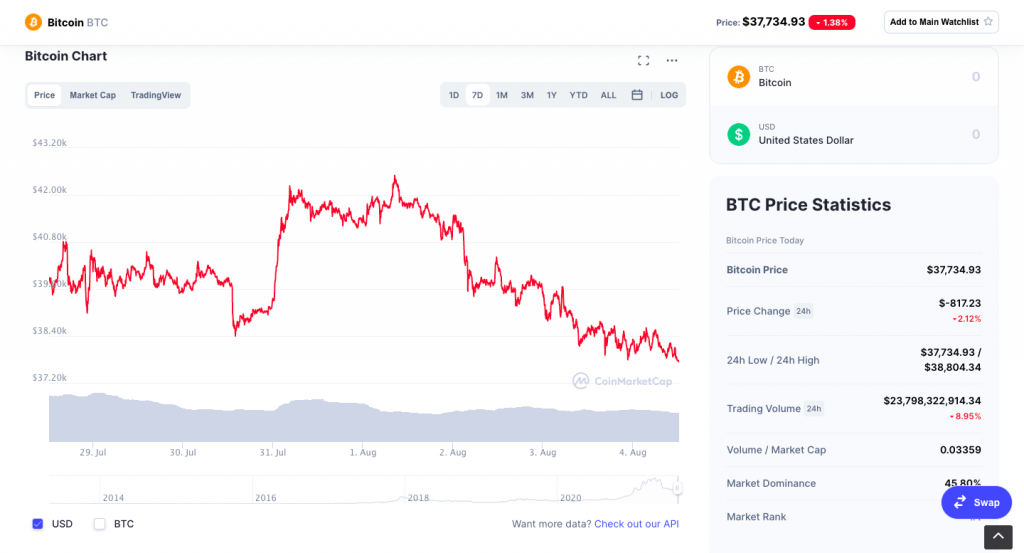Screen dimensions: 1024x553
Task: Click the $38,804.34 24h high value
Action: pyautogui.click(x=952, y=368)
